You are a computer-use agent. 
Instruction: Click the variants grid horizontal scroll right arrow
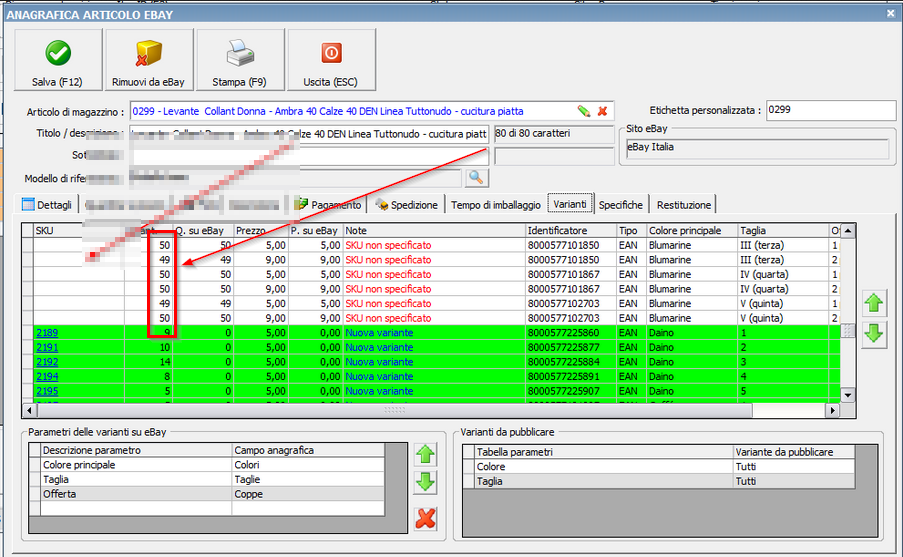[832, 410]
